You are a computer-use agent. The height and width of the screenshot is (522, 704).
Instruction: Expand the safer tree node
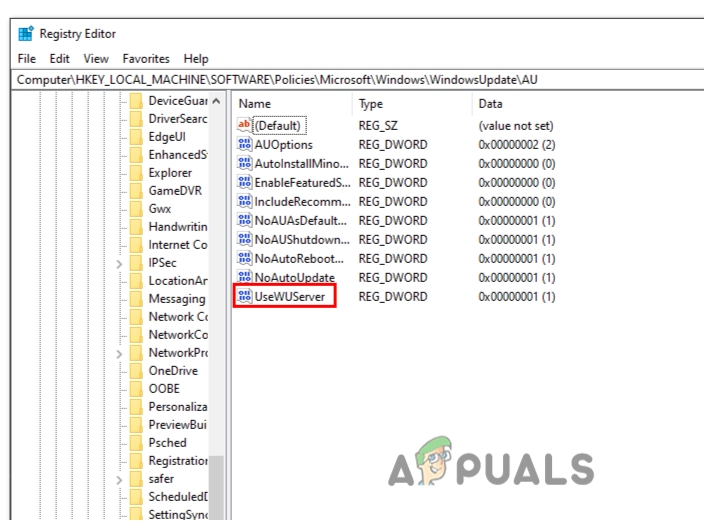[x=119, y=480]
